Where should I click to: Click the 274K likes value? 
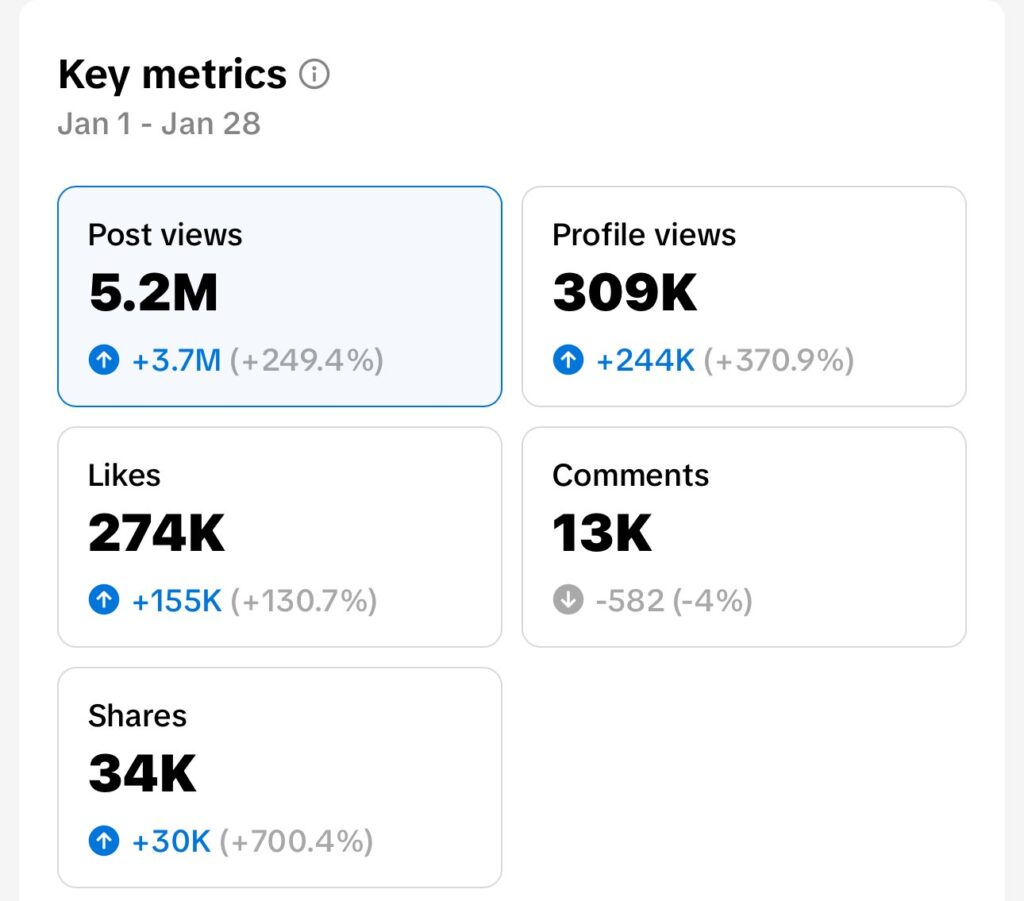pos(157,533)
